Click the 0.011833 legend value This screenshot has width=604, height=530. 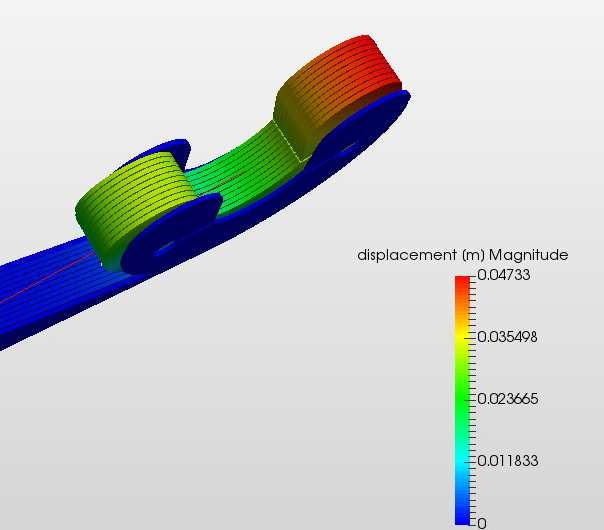(x=507, y=461)
